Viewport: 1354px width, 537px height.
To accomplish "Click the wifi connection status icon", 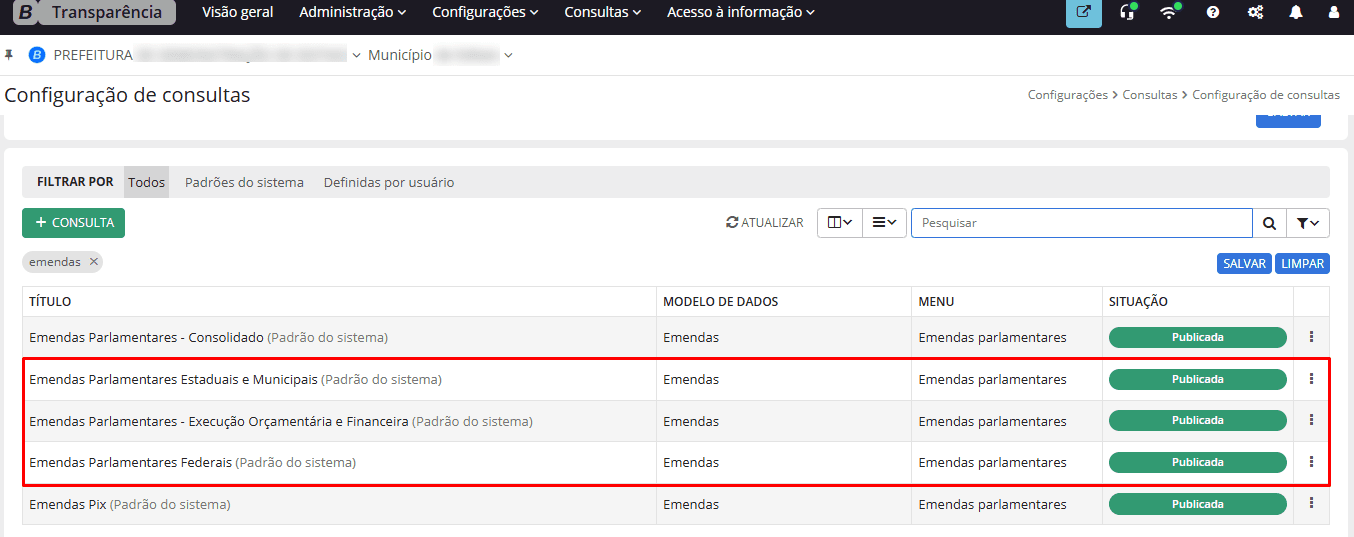I will (1168, 13).
